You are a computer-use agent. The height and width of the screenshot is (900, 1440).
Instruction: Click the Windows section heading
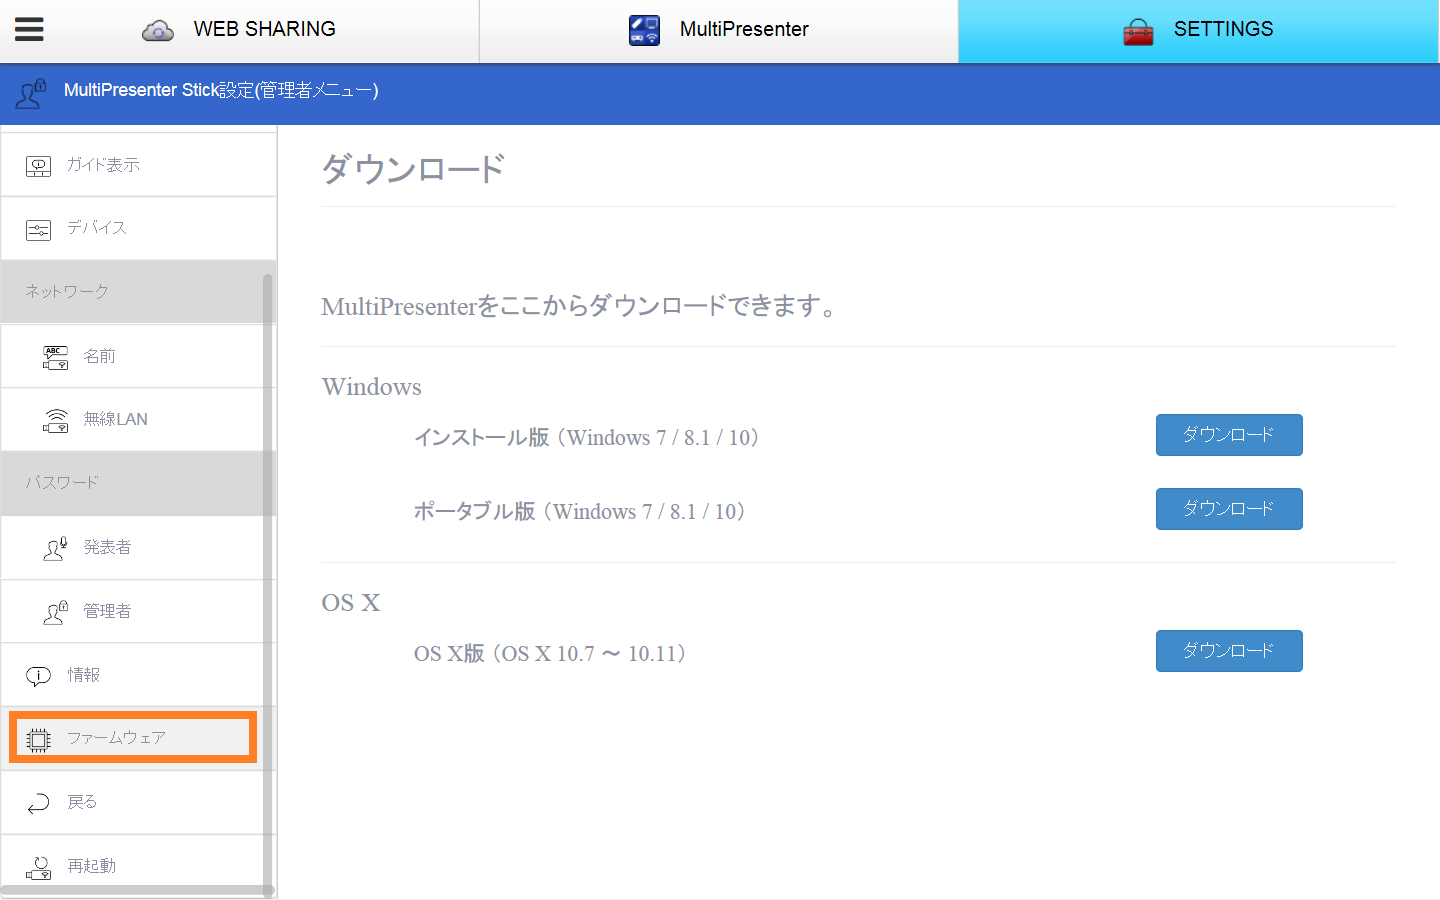[371, 387]
